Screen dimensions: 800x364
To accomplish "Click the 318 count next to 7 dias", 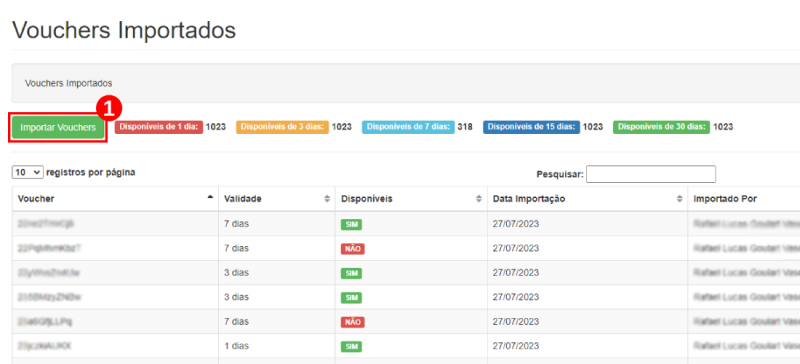I will pos(465,127).
